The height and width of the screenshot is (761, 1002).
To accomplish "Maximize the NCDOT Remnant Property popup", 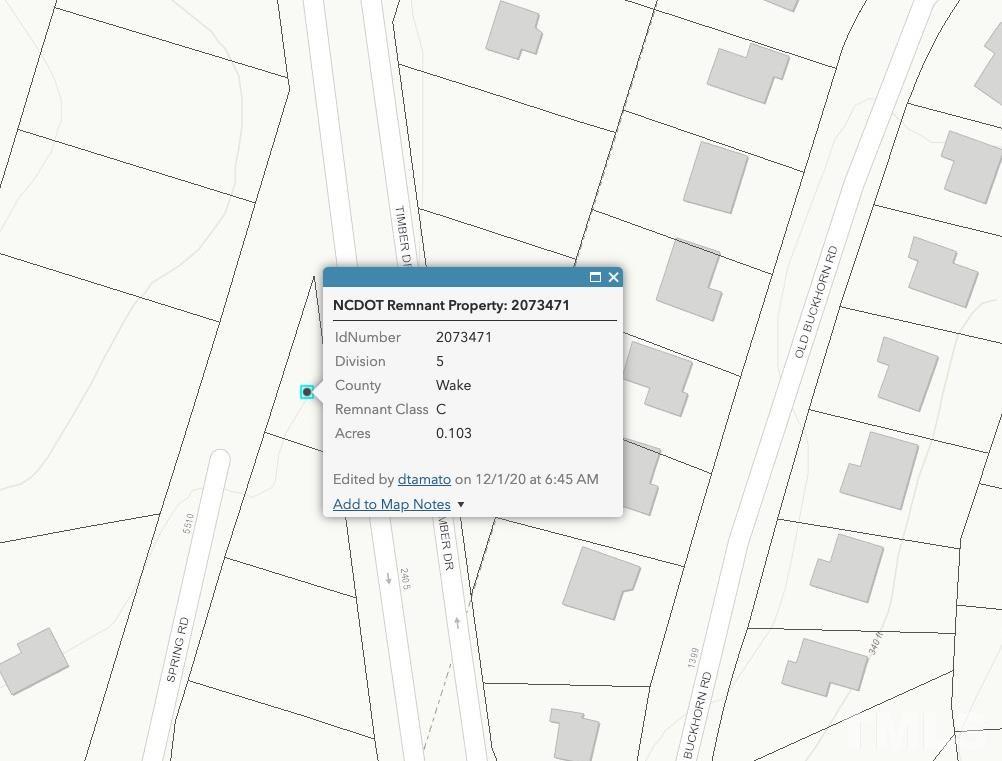I will [x=595, y=277].
